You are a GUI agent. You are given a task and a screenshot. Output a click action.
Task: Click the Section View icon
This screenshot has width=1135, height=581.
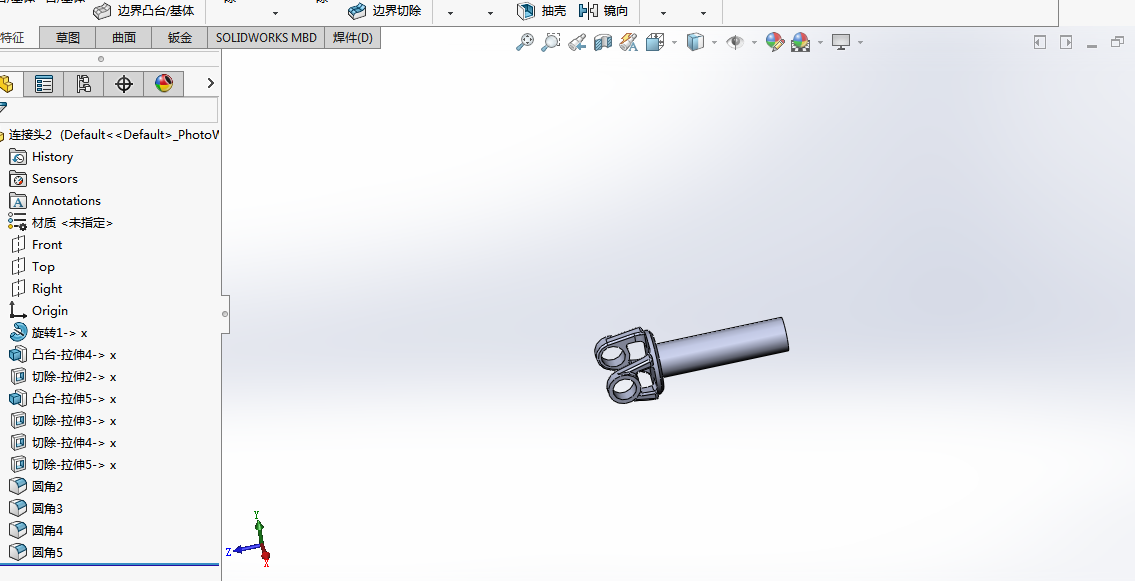[x=602, y=42]
